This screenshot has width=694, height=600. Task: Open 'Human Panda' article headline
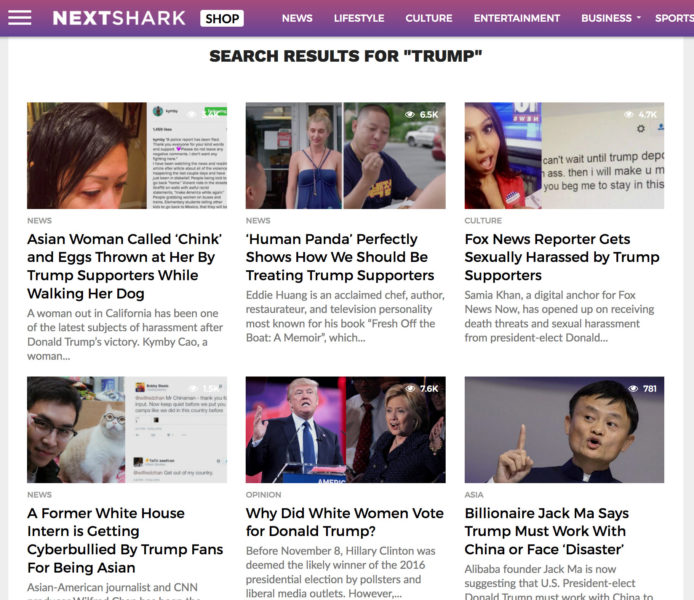[340, 257]
